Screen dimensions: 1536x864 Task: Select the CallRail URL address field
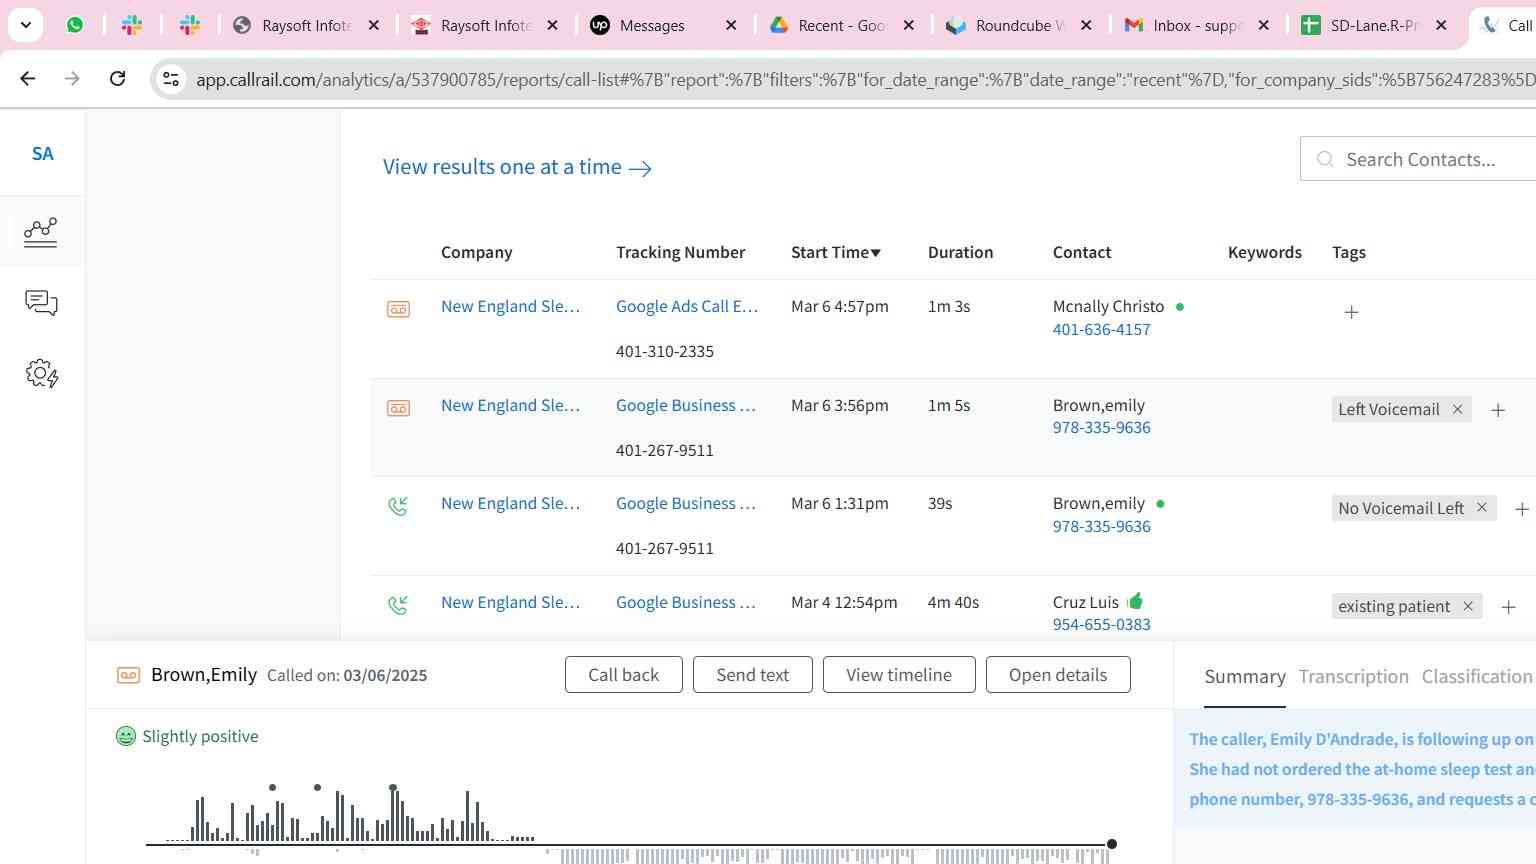coord(865,79)
